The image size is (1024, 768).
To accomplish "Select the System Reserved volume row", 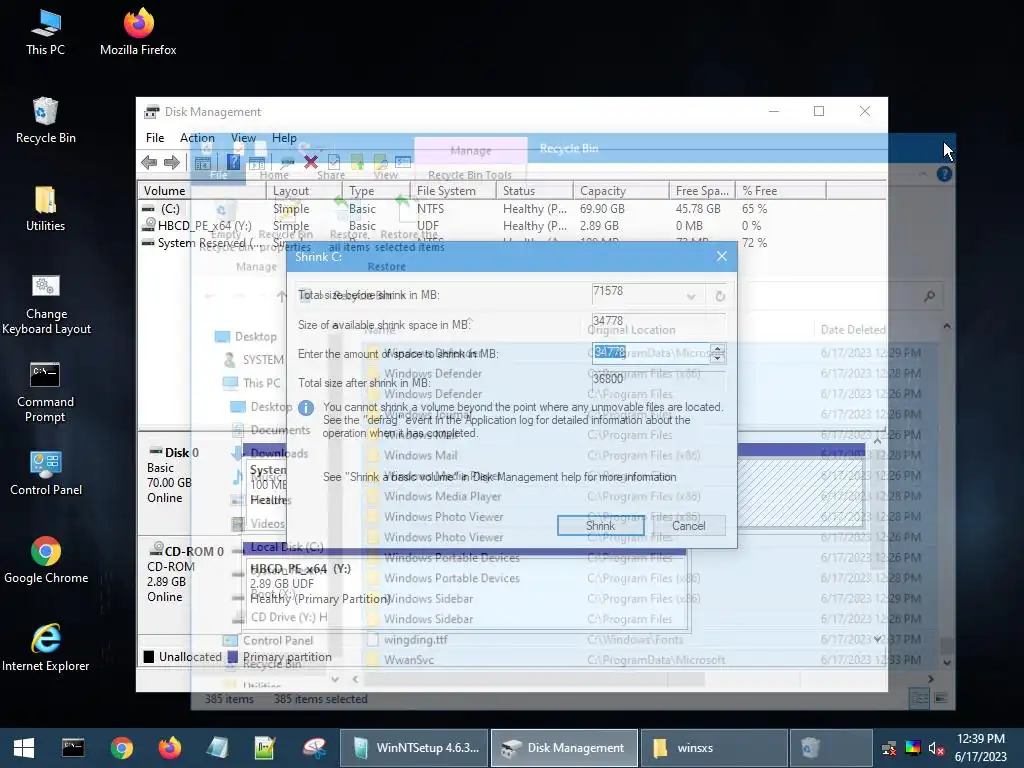I will [511, 242].
